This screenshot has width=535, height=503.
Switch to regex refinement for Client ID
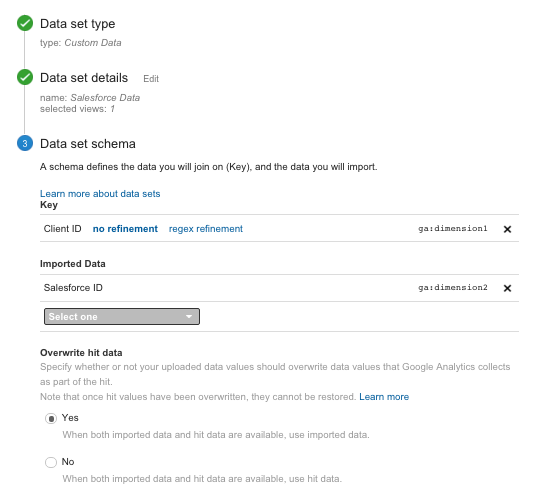click(206, 229)
